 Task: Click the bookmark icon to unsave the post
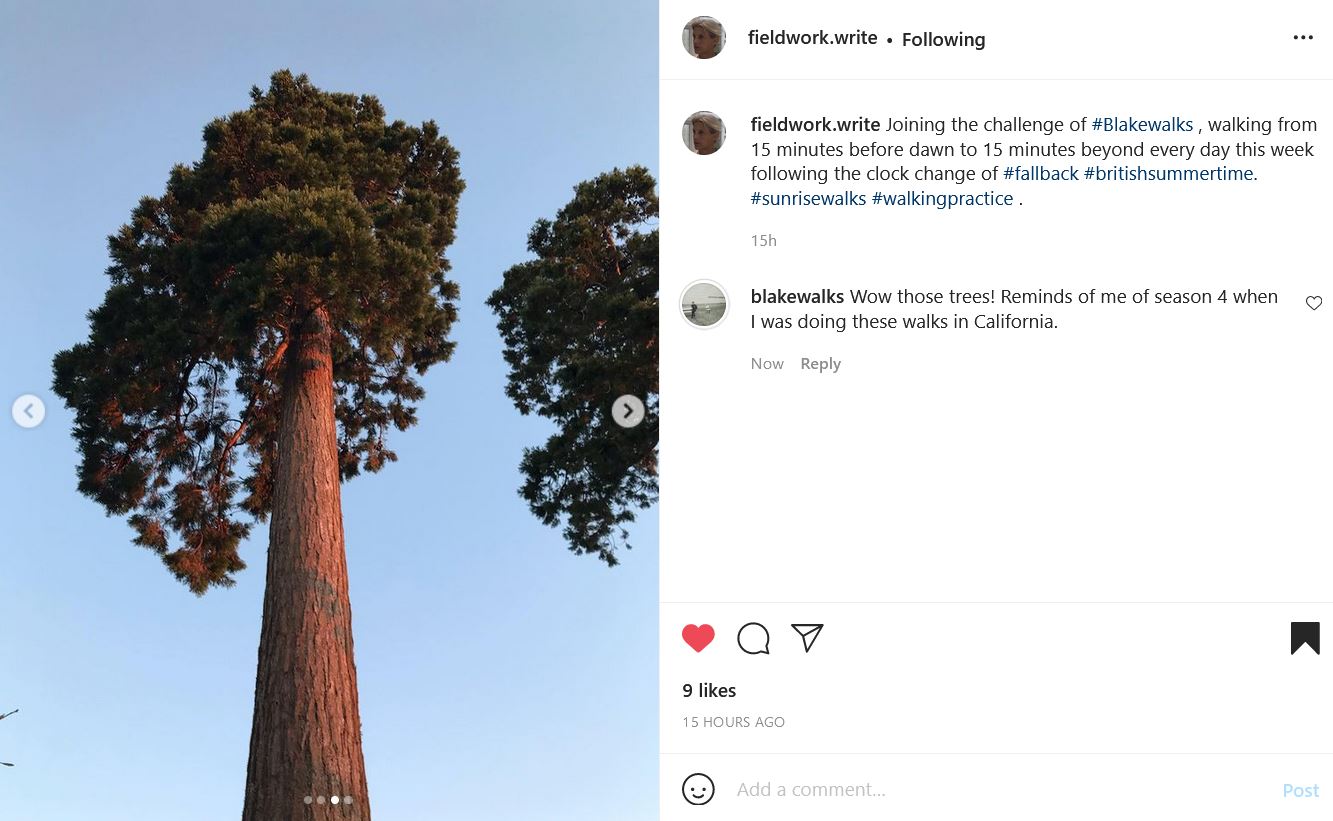1305,637
